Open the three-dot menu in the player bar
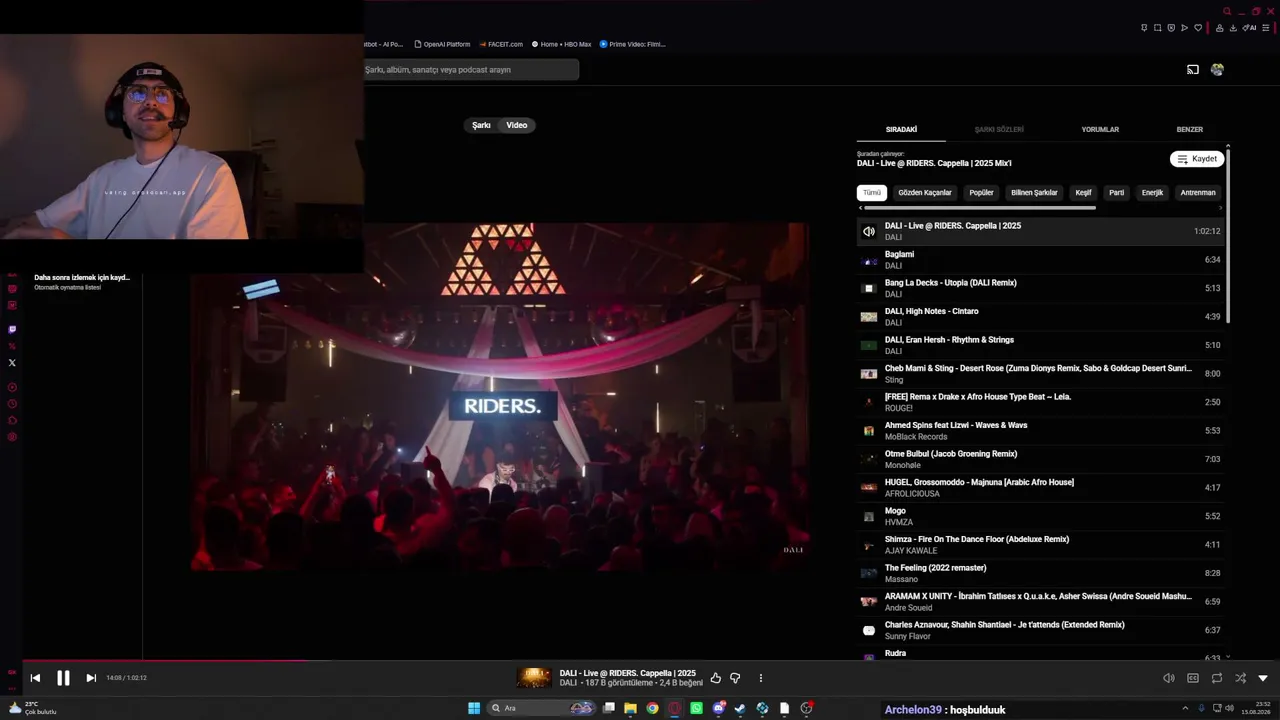Viewport: 1280px width, 720px height. tap(761, 678)
